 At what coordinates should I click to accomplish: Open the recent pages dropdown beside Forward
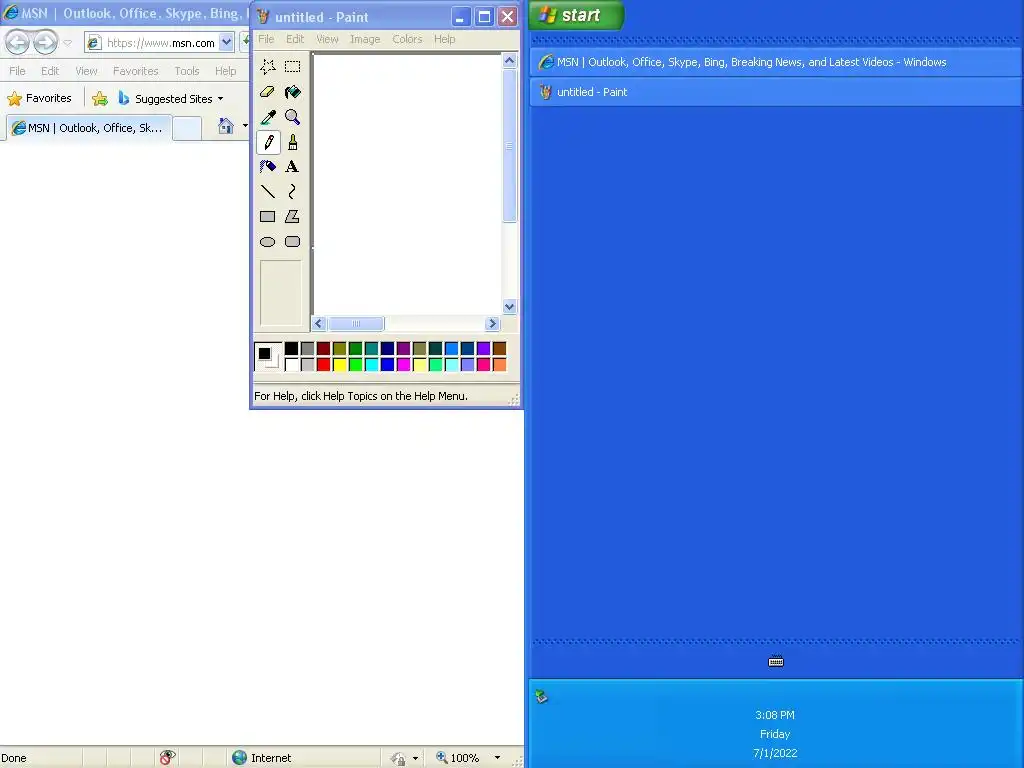tap(67, 43)
